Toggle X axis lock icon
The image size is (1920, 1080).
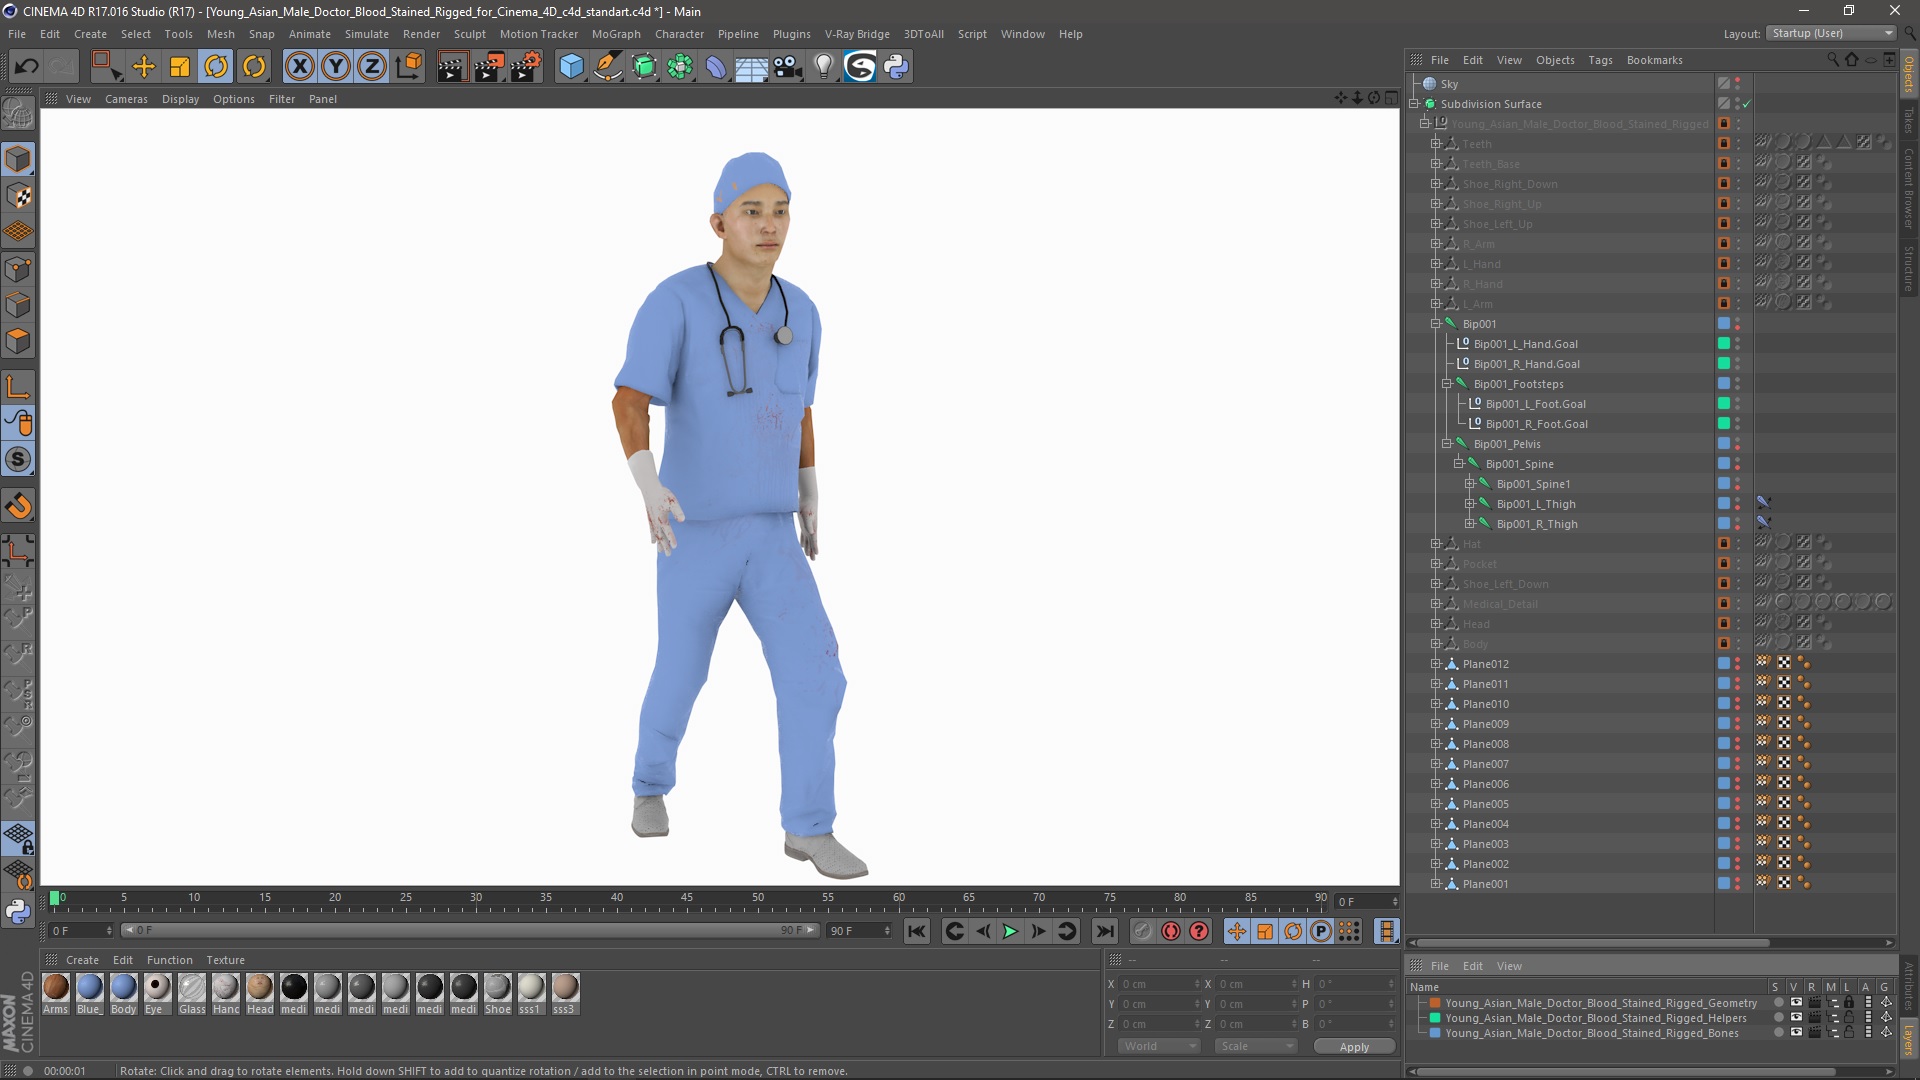point(299,66)
